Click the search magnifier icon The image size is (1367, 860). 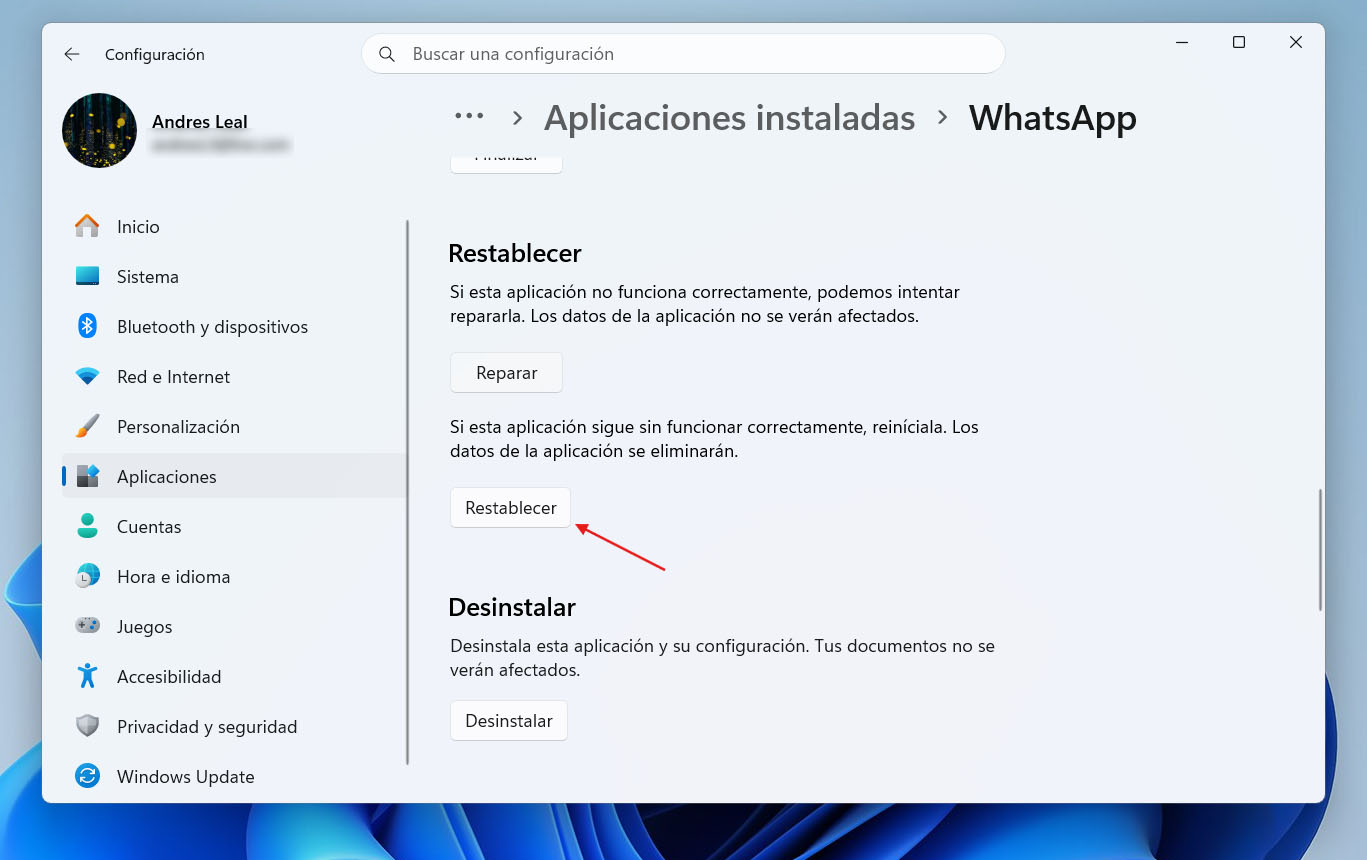tap(388, 54)
